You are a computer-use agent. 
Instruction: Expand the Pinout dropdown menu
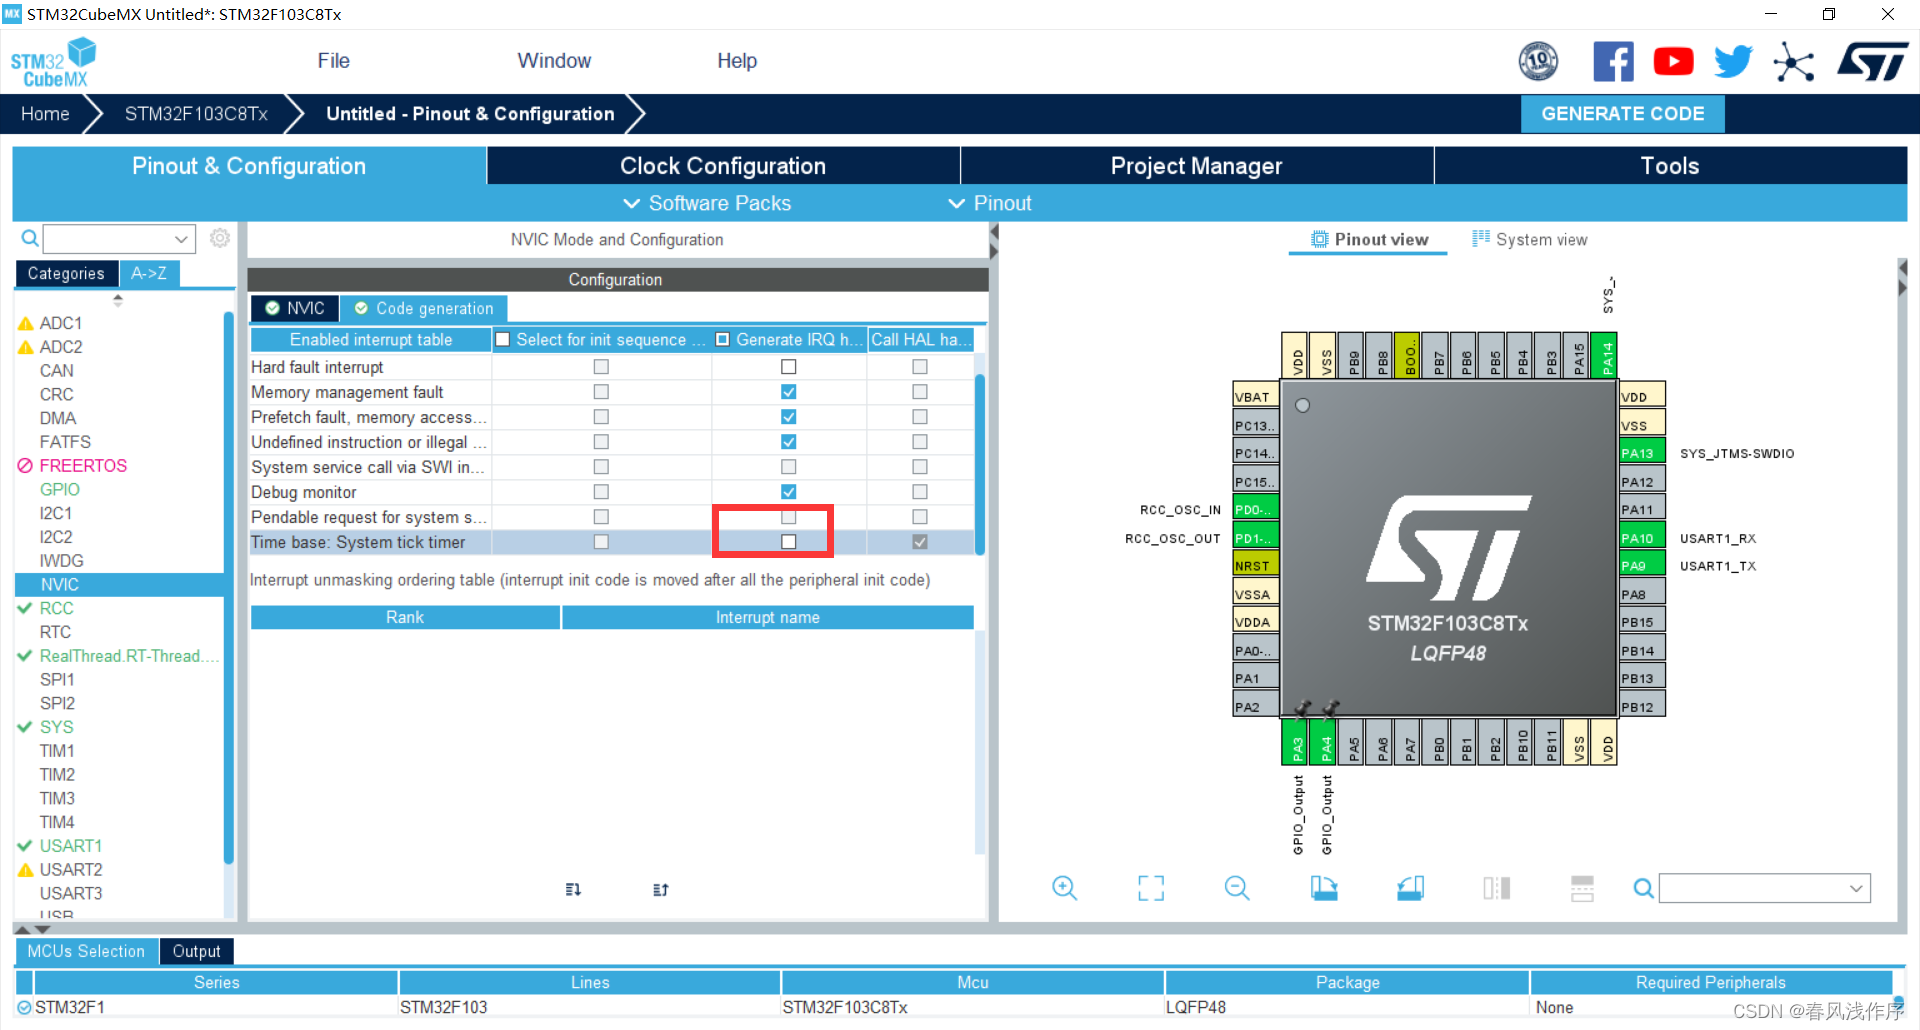coord(990,203)
